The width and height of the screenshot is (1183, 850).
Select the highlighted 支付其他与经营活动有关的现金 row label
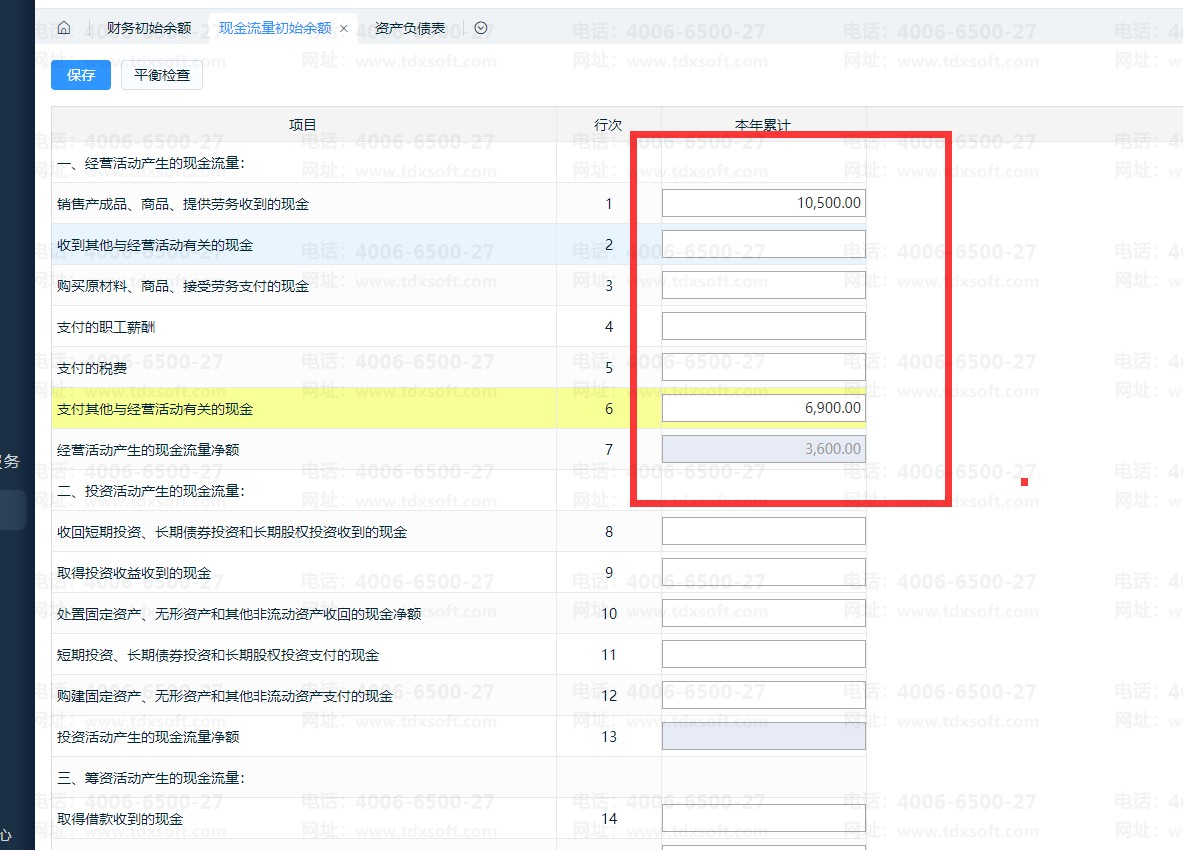tap(155, 409)
